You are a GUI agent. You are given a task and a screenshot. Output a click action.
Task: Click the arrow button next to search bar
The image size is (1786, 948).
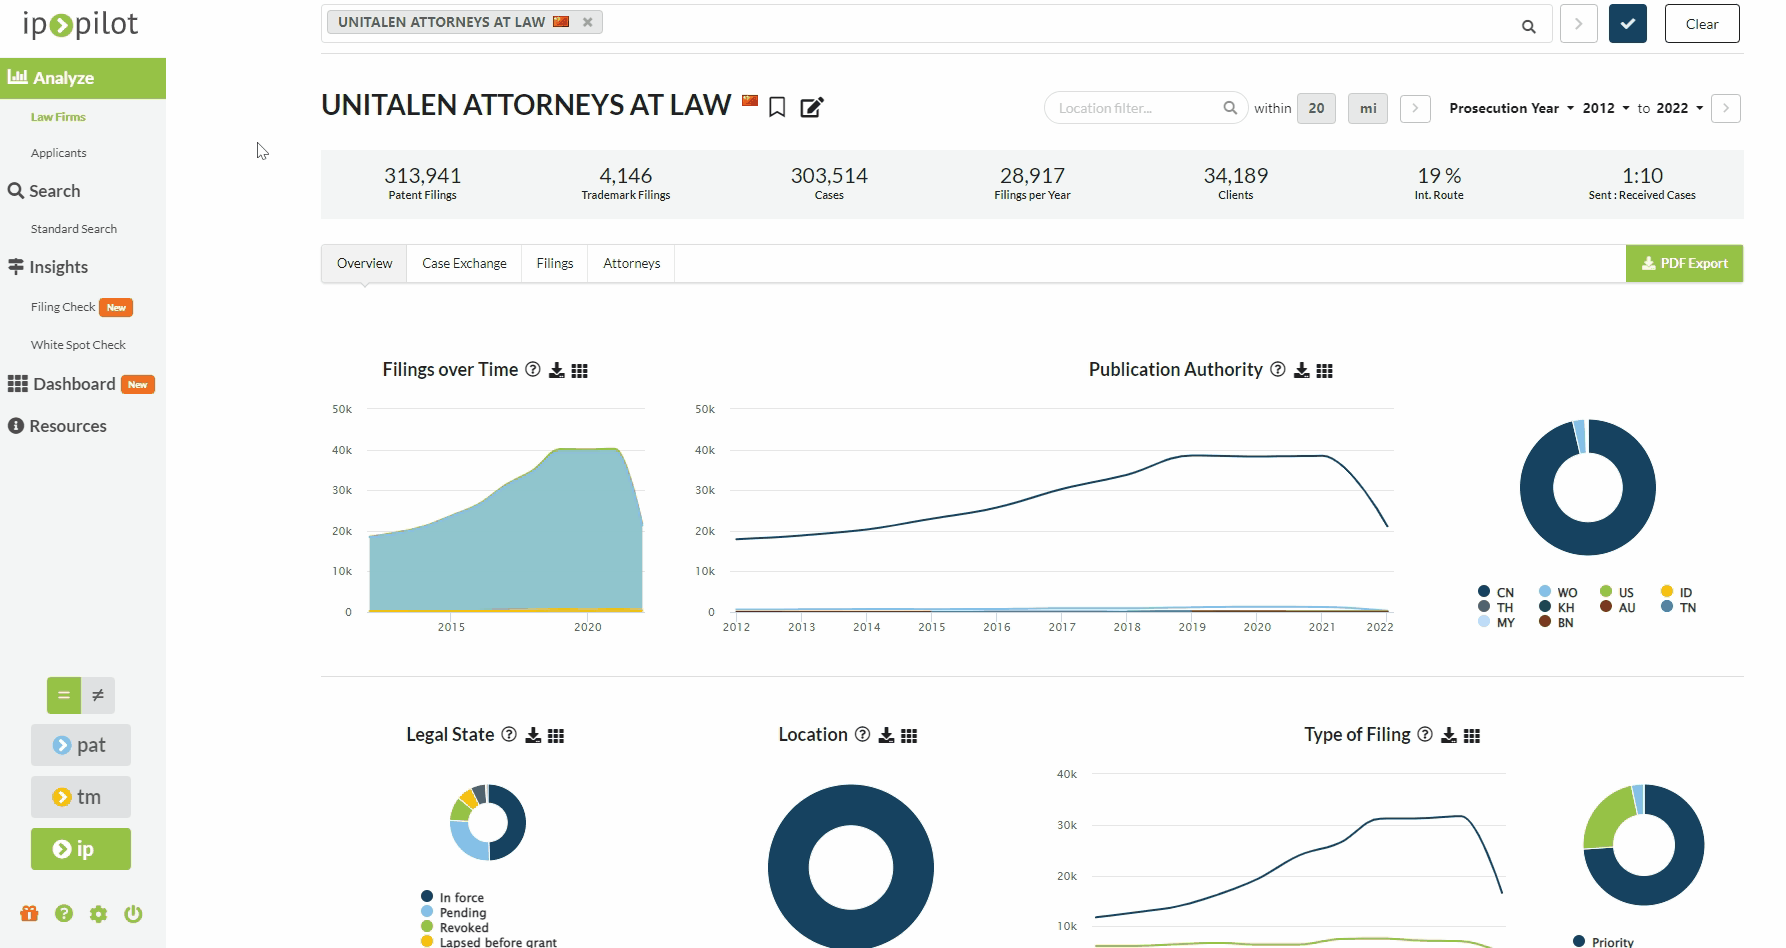tap(1578, 24)
